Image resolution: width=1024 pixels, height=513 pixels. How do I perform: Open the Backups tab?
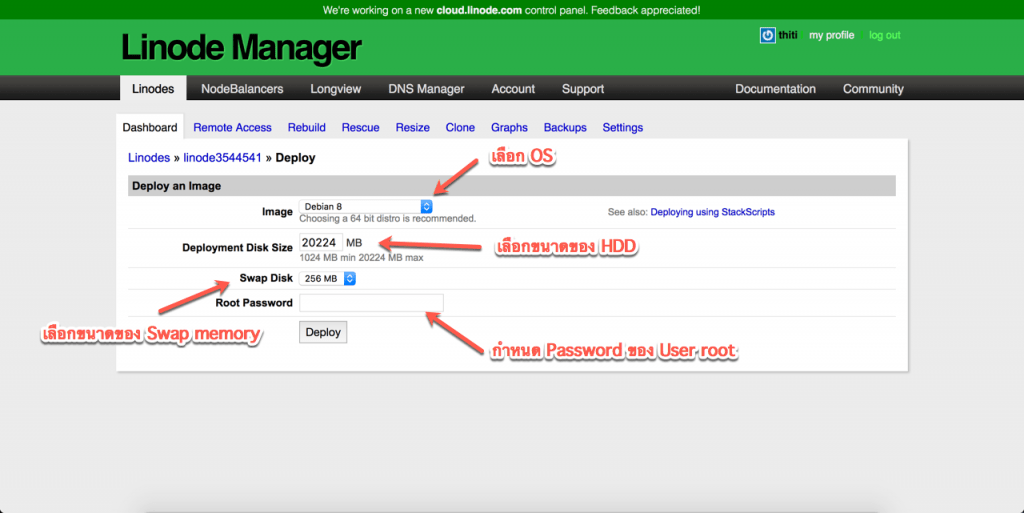565,128
